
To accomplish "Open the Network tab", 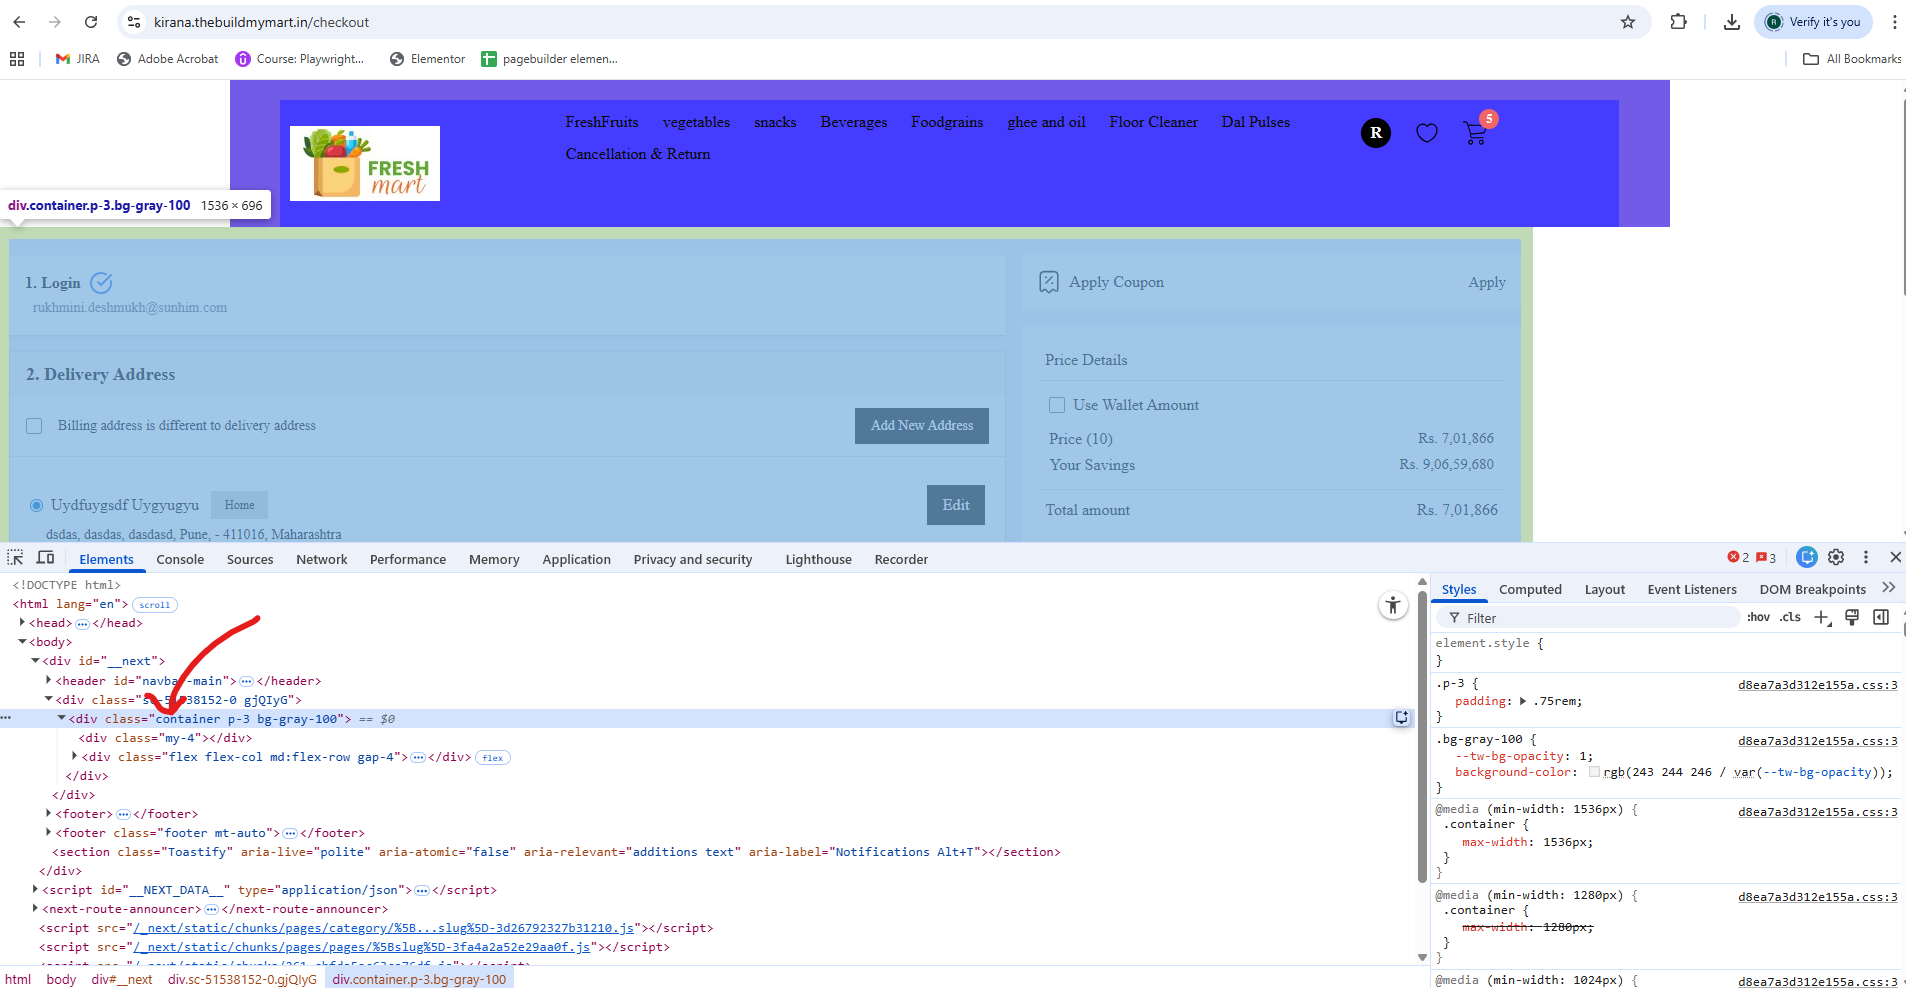I will coord(322,559).
